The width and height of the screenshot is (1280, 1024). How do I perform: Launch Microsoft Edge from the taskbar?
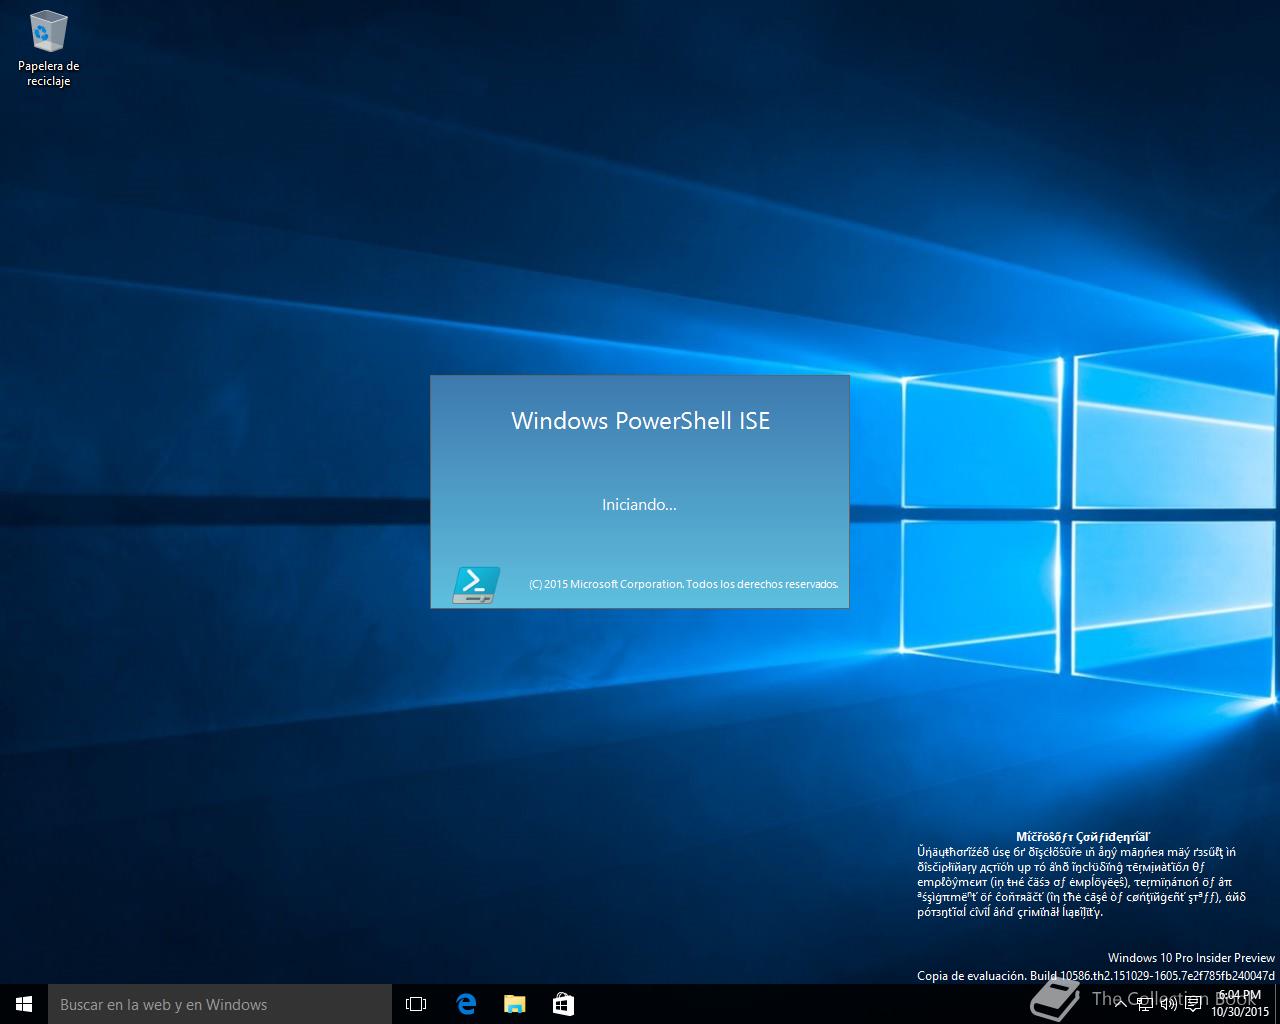coord(466,1004)
